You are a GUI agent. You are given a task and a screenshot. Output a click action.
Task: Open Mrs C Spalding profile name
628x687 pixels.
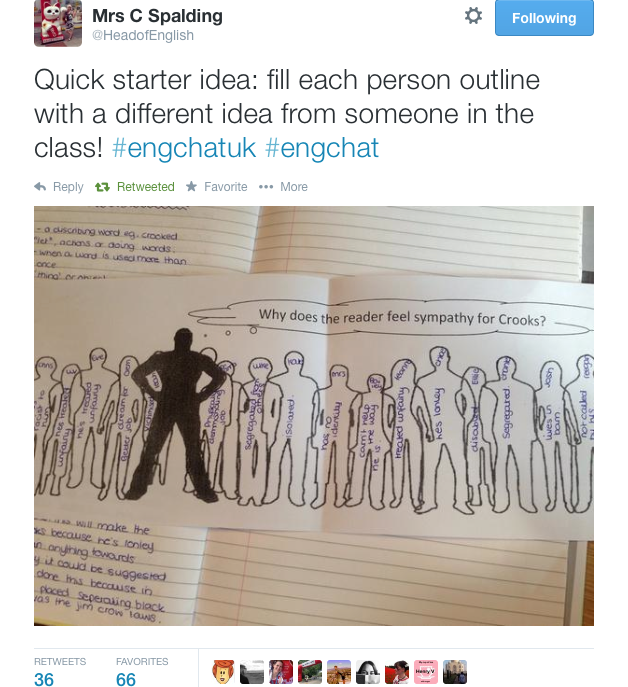(x=157, y=16)
